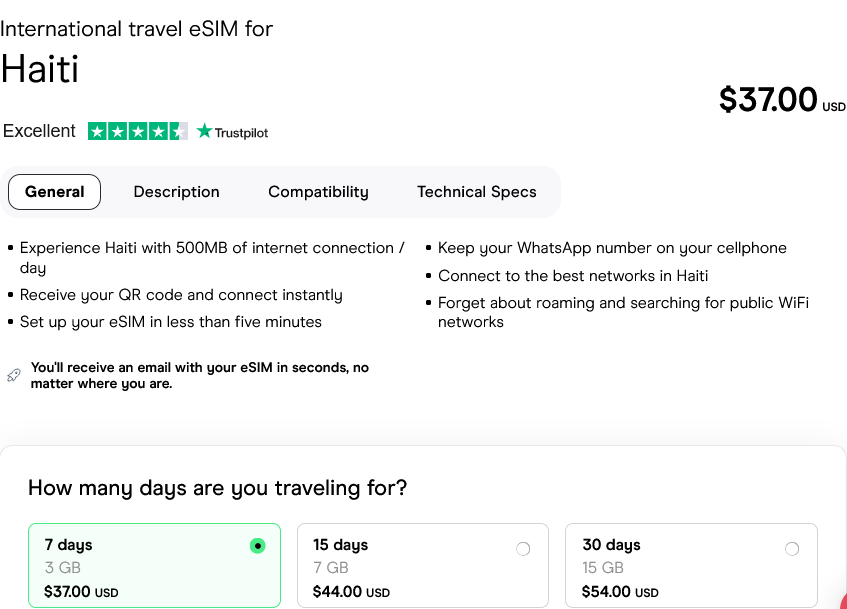847x609 pixels.
Task: Click the Trustpilot logo
Action: [233, 132]
